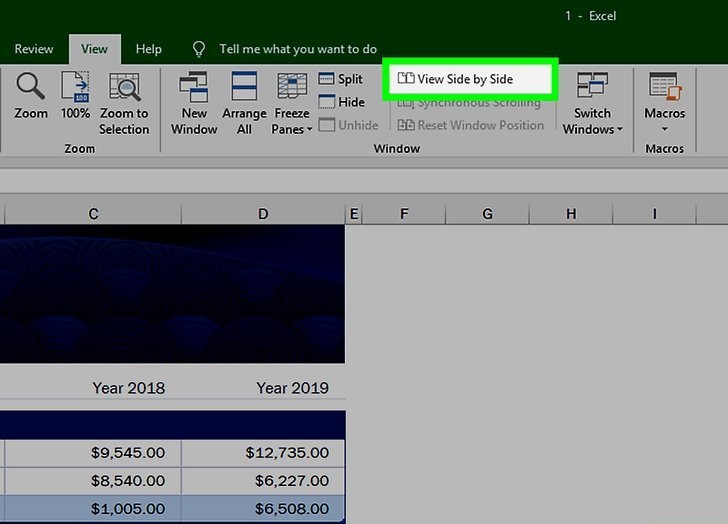Open a New Window
The width and height of the screenshot is (728, 524).
[194, 87]
